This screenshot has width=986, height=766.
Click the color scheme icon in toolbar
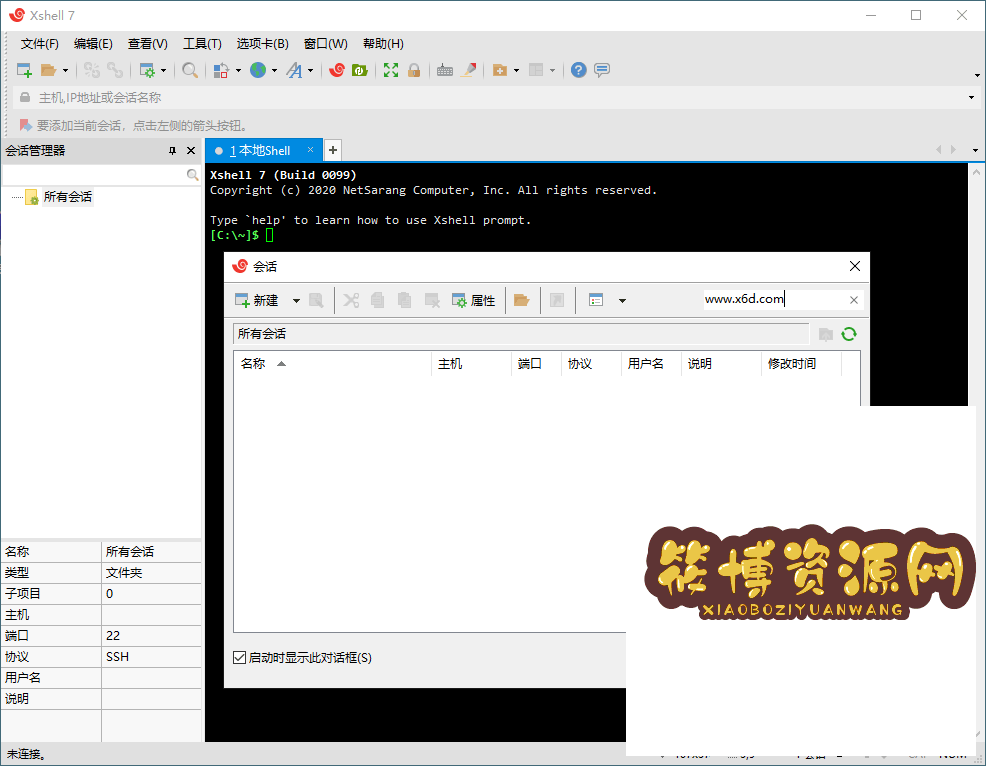pos(221,70)
